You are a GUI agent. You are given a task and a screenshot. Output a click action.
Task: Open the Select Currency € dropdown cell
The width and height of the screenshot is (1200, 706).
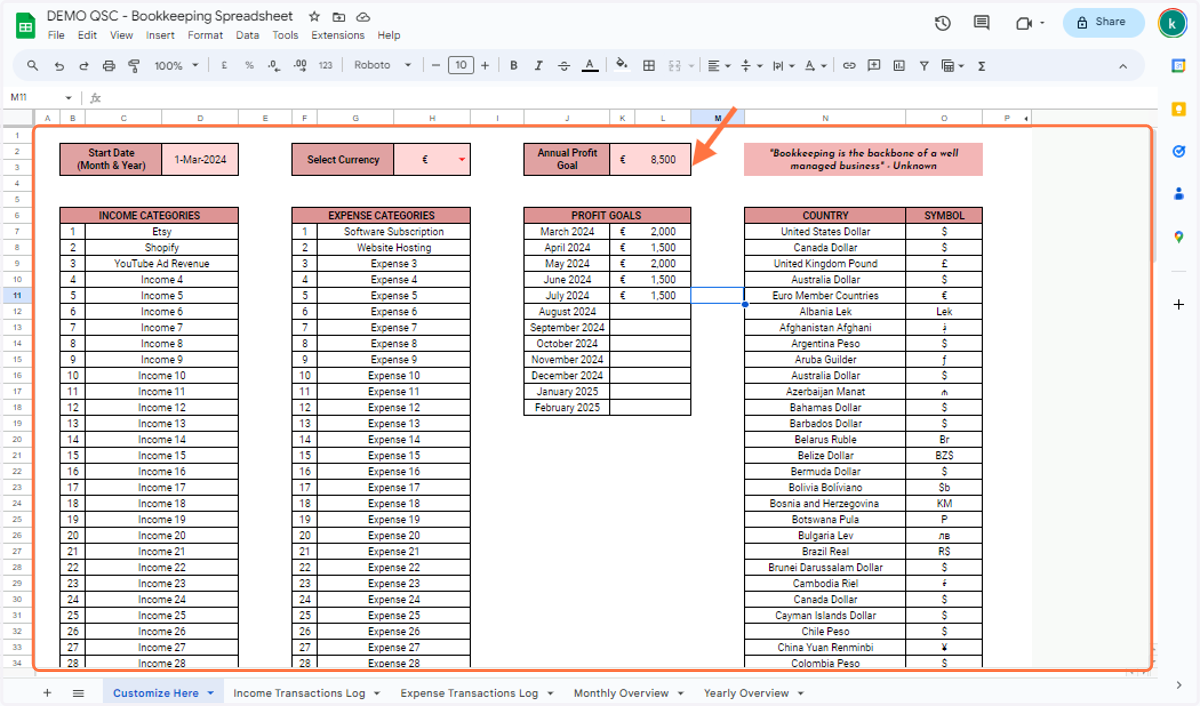432,159
